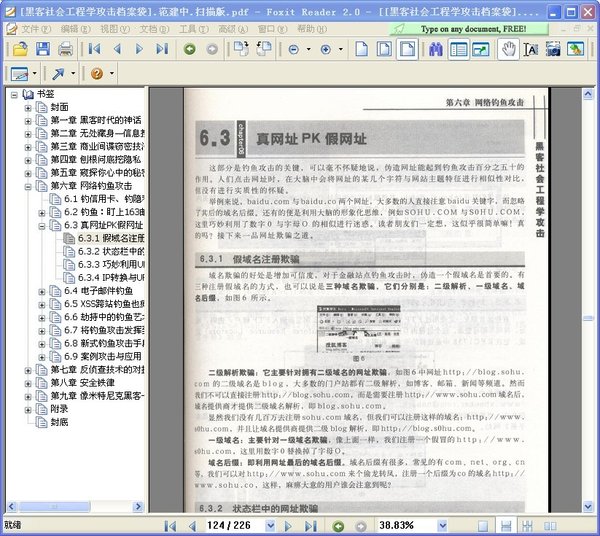Select the 封底 bookmark
The image size is (600, 536).
pos(59,422)
